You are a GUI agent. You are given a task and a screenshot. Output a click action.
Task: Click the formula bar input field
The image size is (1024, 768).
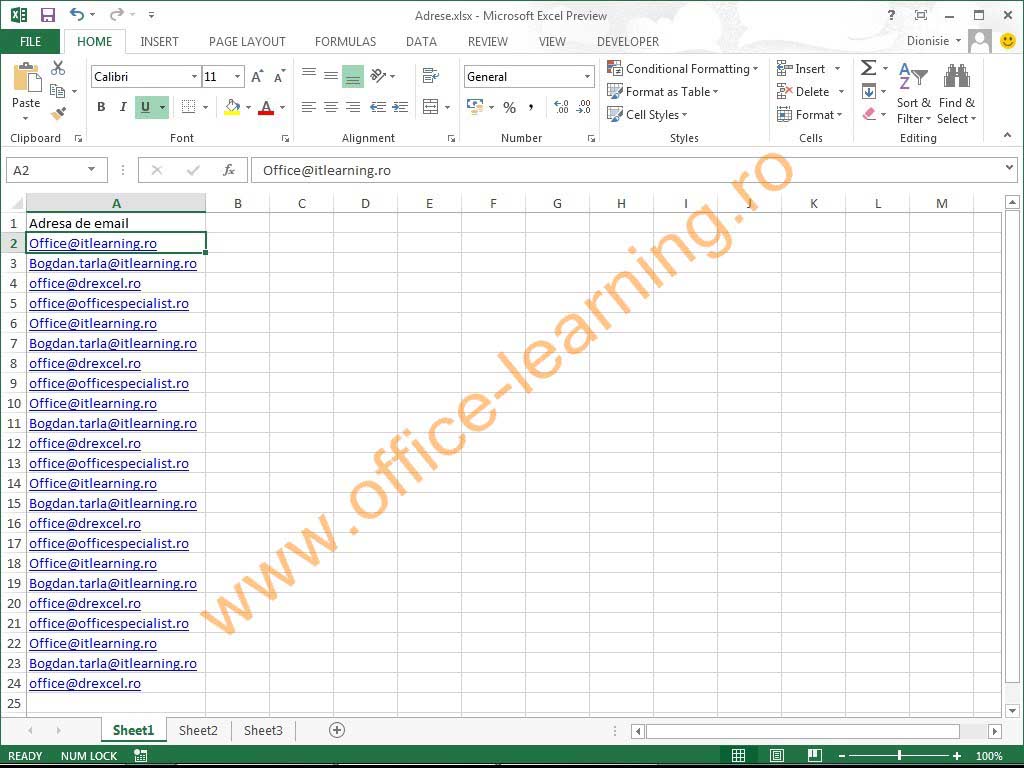tap(628, 170)
